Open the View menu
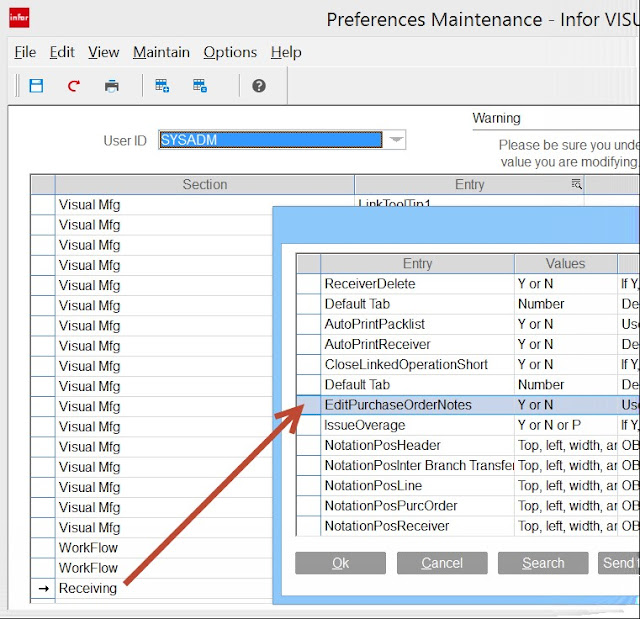The height and width of the screenshot is (619, 640). (x=104, y=52)
